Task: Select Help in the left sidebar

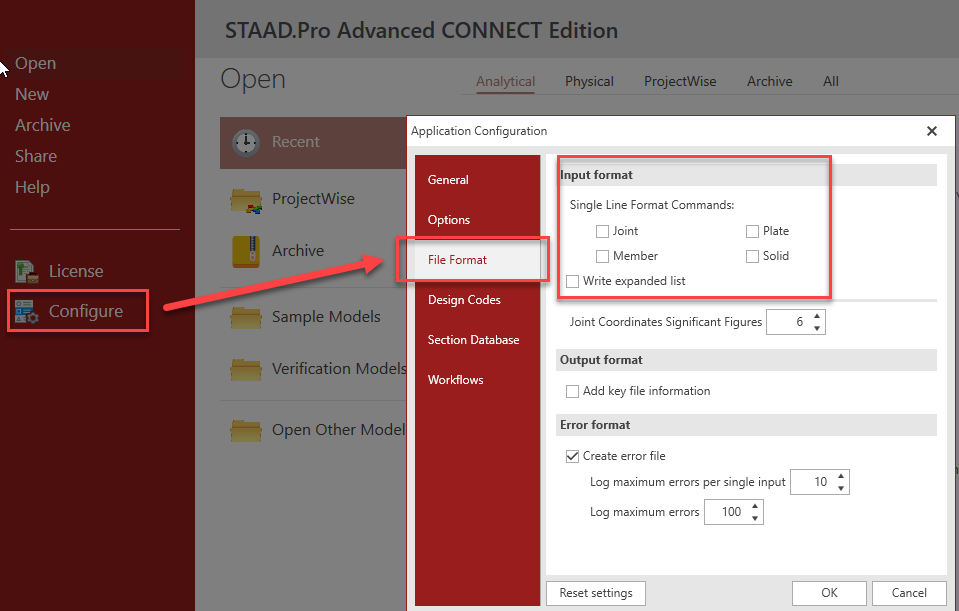Action: pos(32,187)
